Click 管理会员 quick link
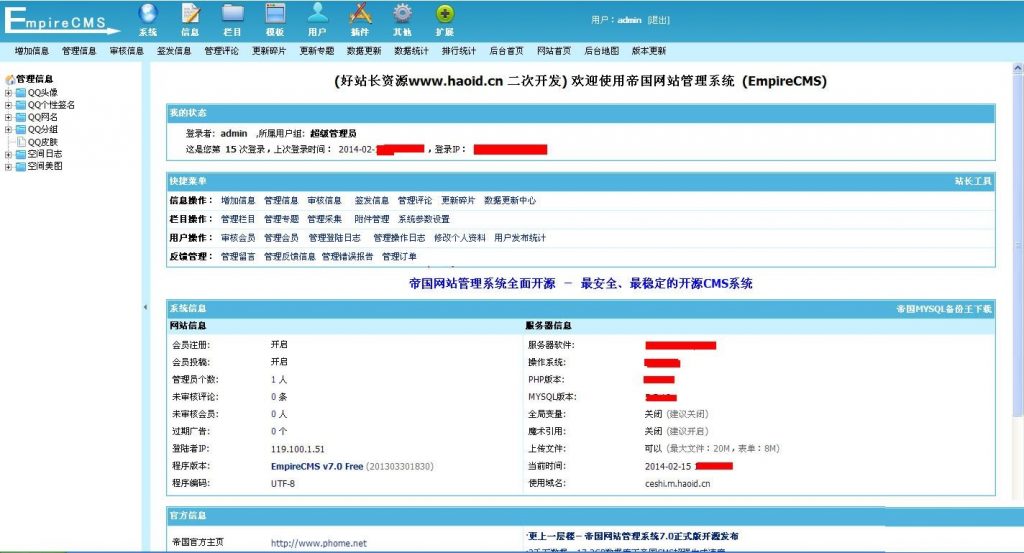The image size is (1024, 553). pyautogui.click(x=281, y=238)
